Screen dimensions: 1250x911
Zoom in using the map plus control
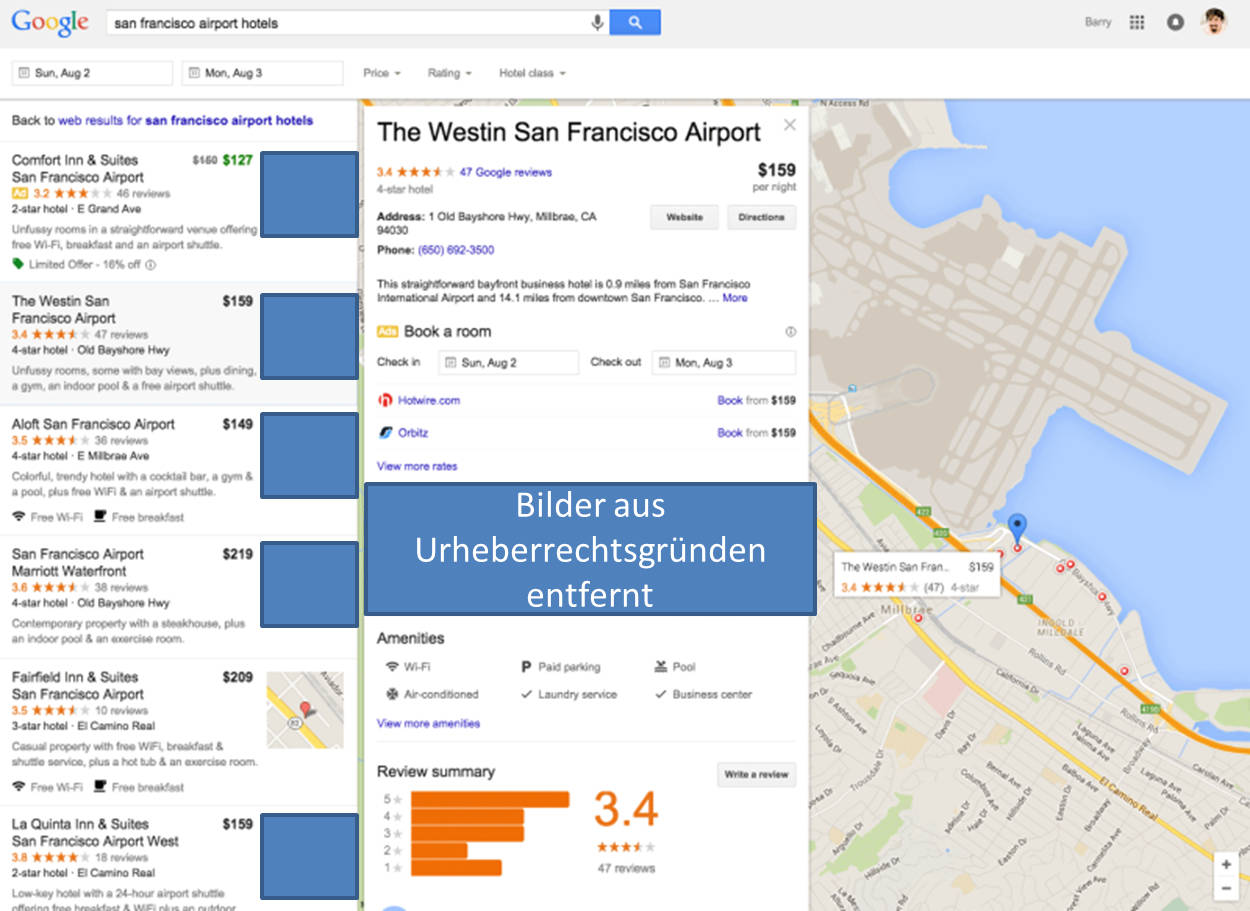click(1226, 863)
